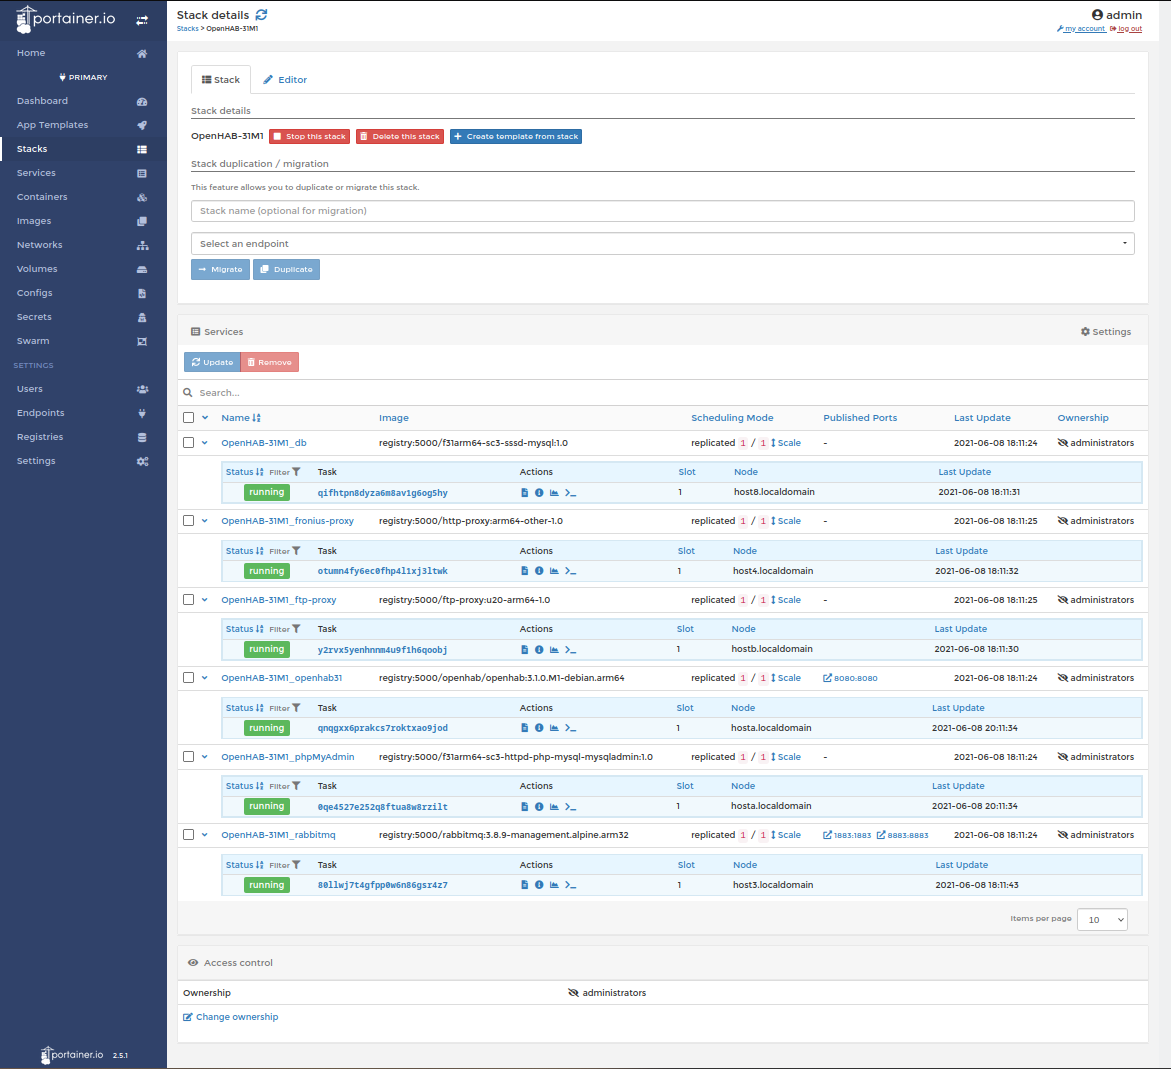Open the Items per page dropdown

click(1102, 920)
